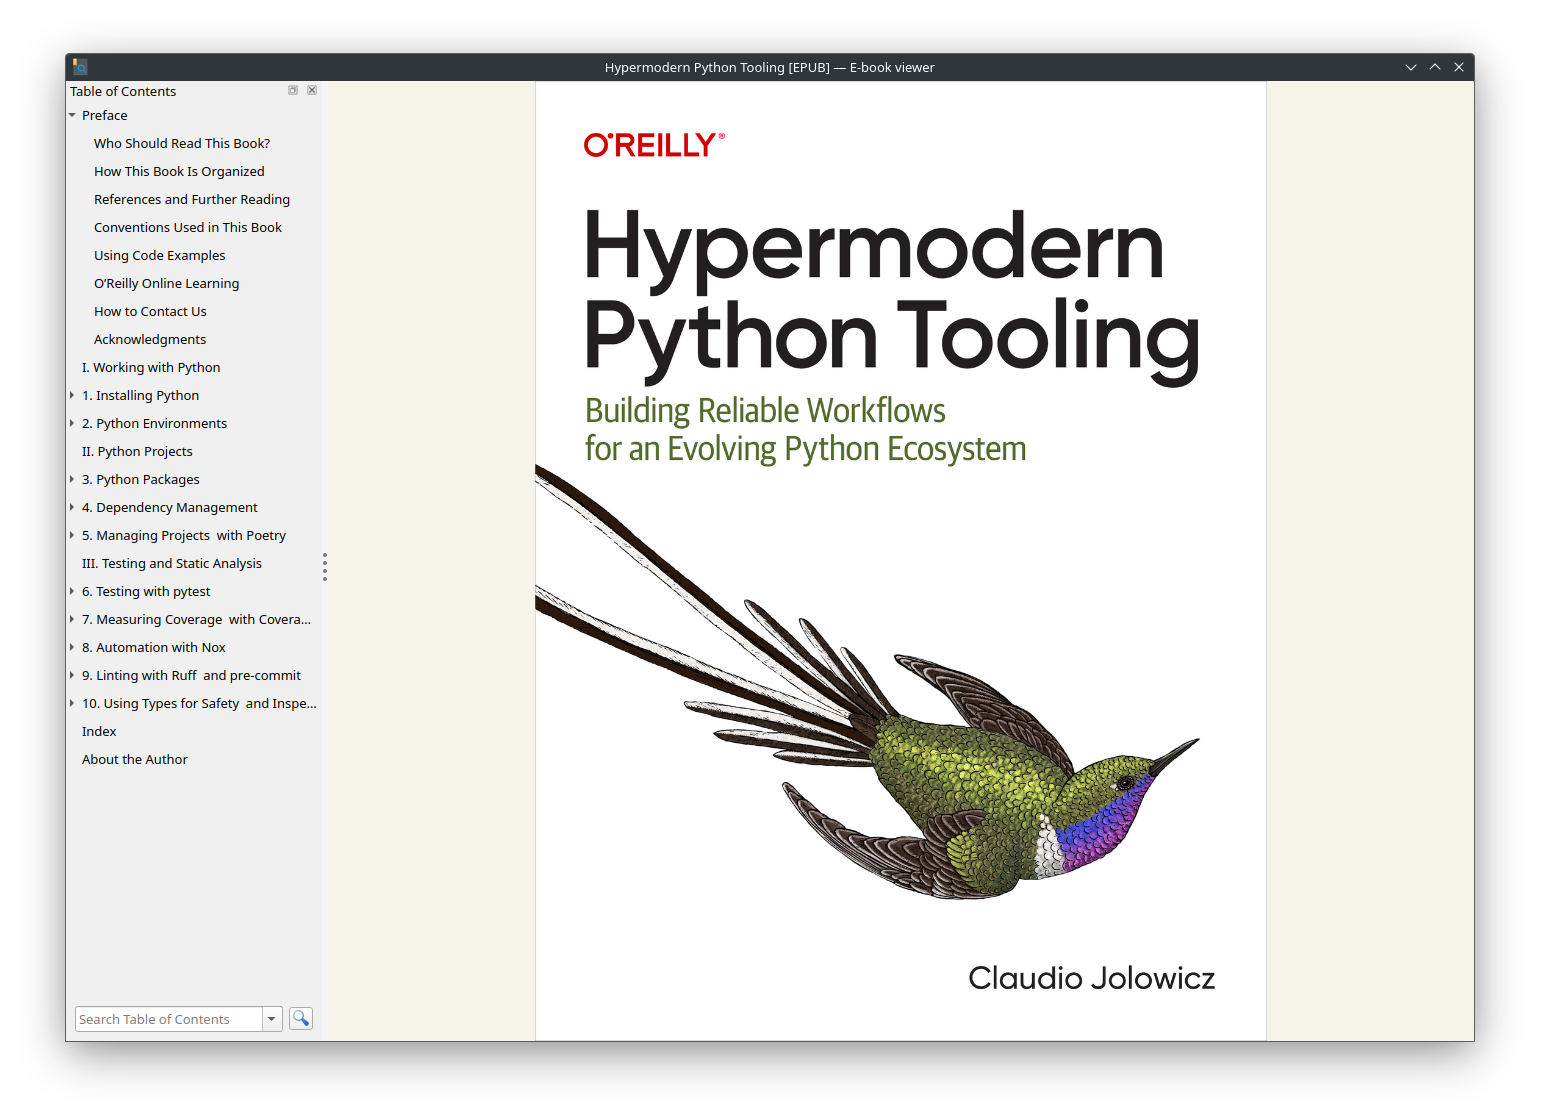
Task: Expand the 1. Installing Python chapter
Action: click(x=72, y=396)
